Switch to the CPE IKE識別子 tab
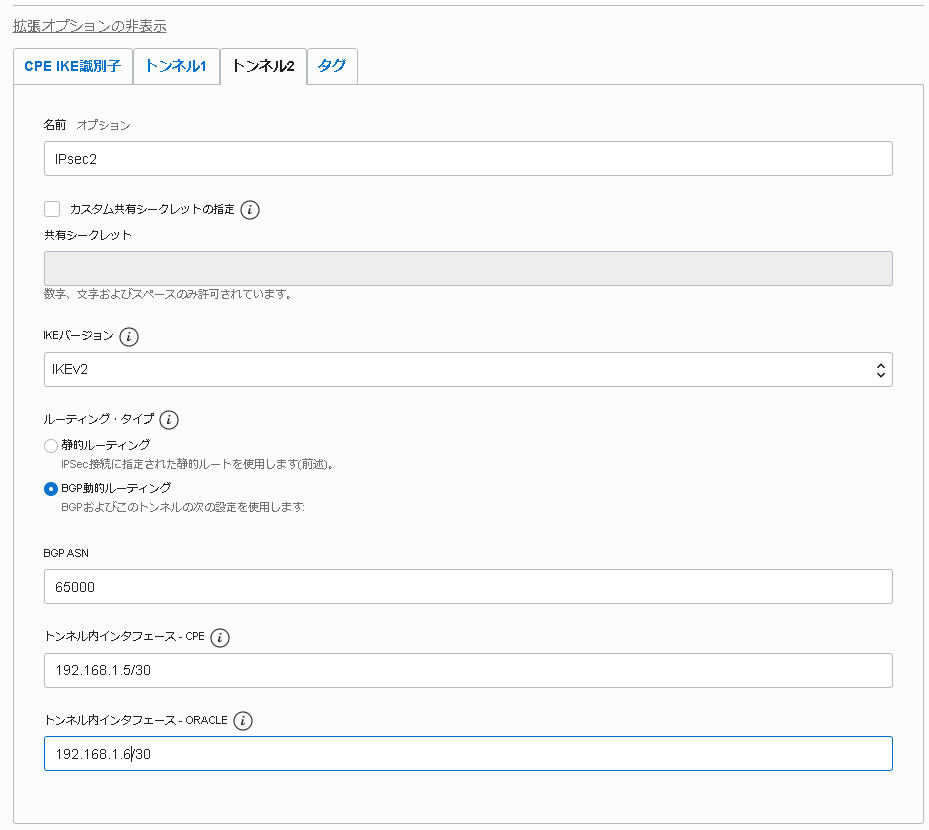This screenshot has width=929, height=830. point(72,67)
